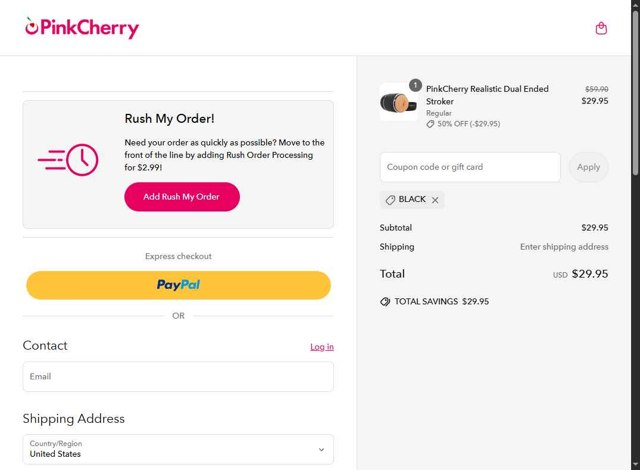
Task: Open the shopping bag cart icon
Action: coord(601,28)
